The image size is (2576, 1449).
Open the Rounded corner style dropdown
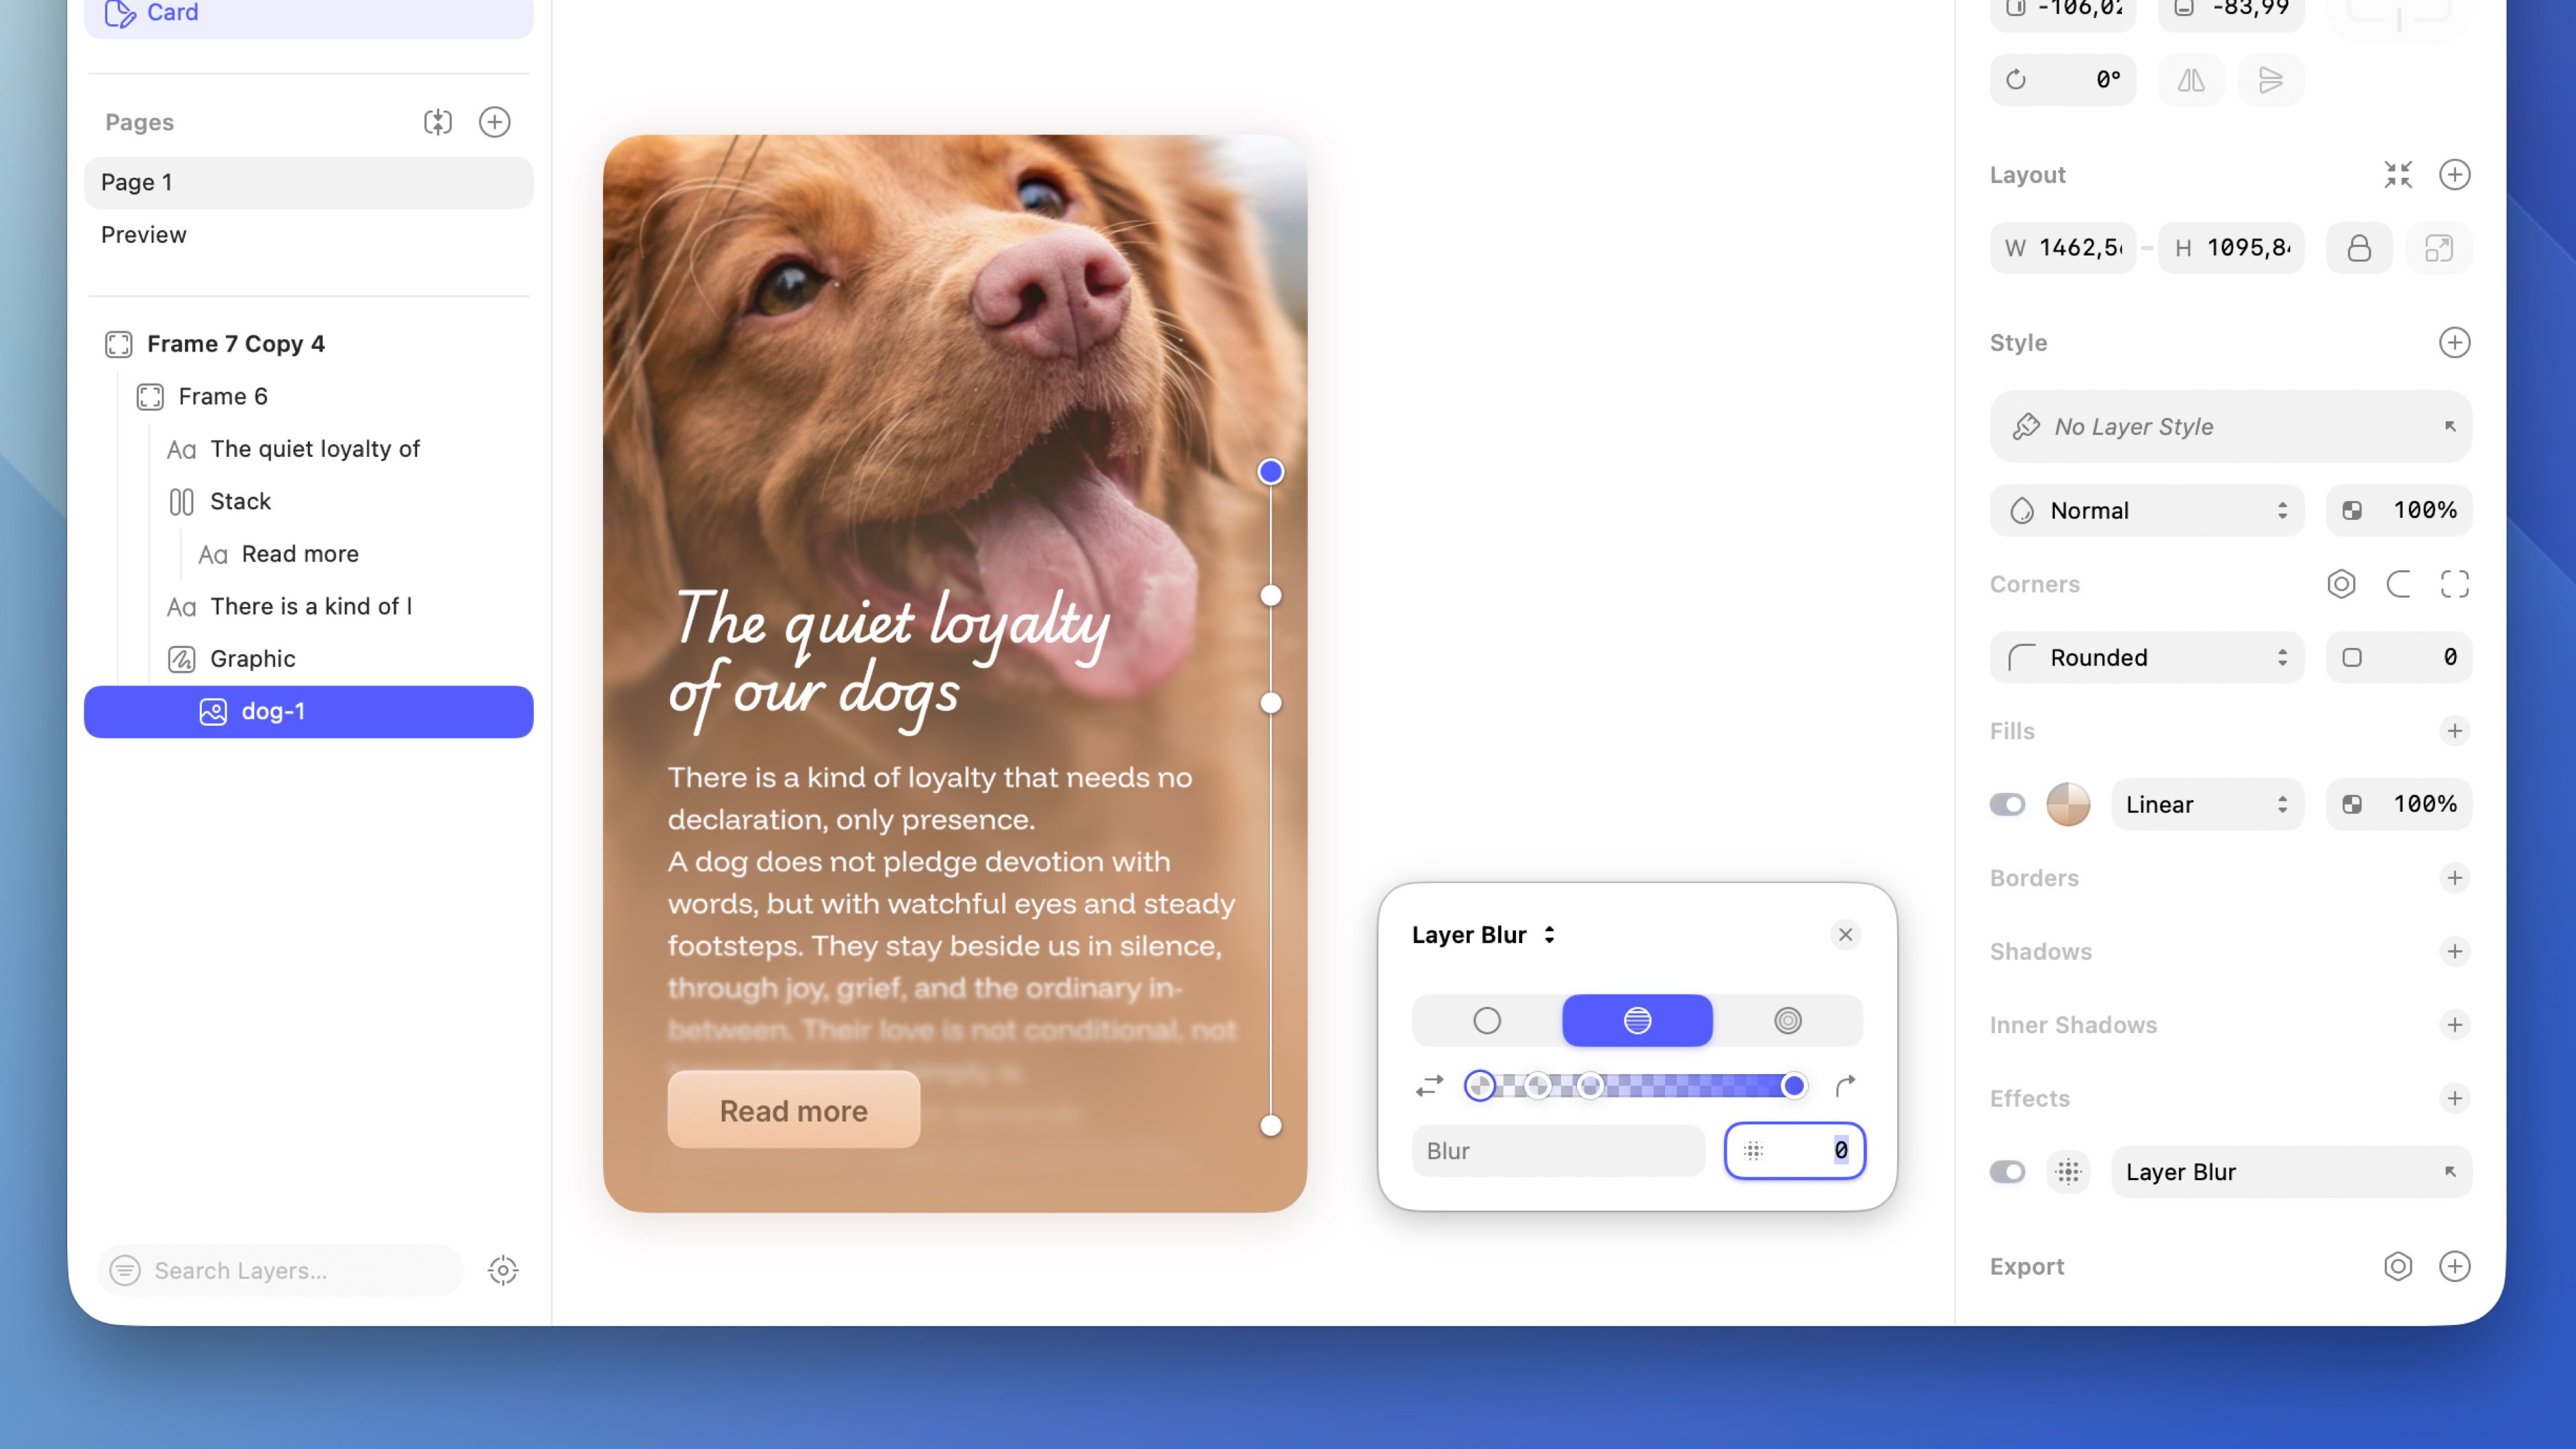[x=2147, y=658]
